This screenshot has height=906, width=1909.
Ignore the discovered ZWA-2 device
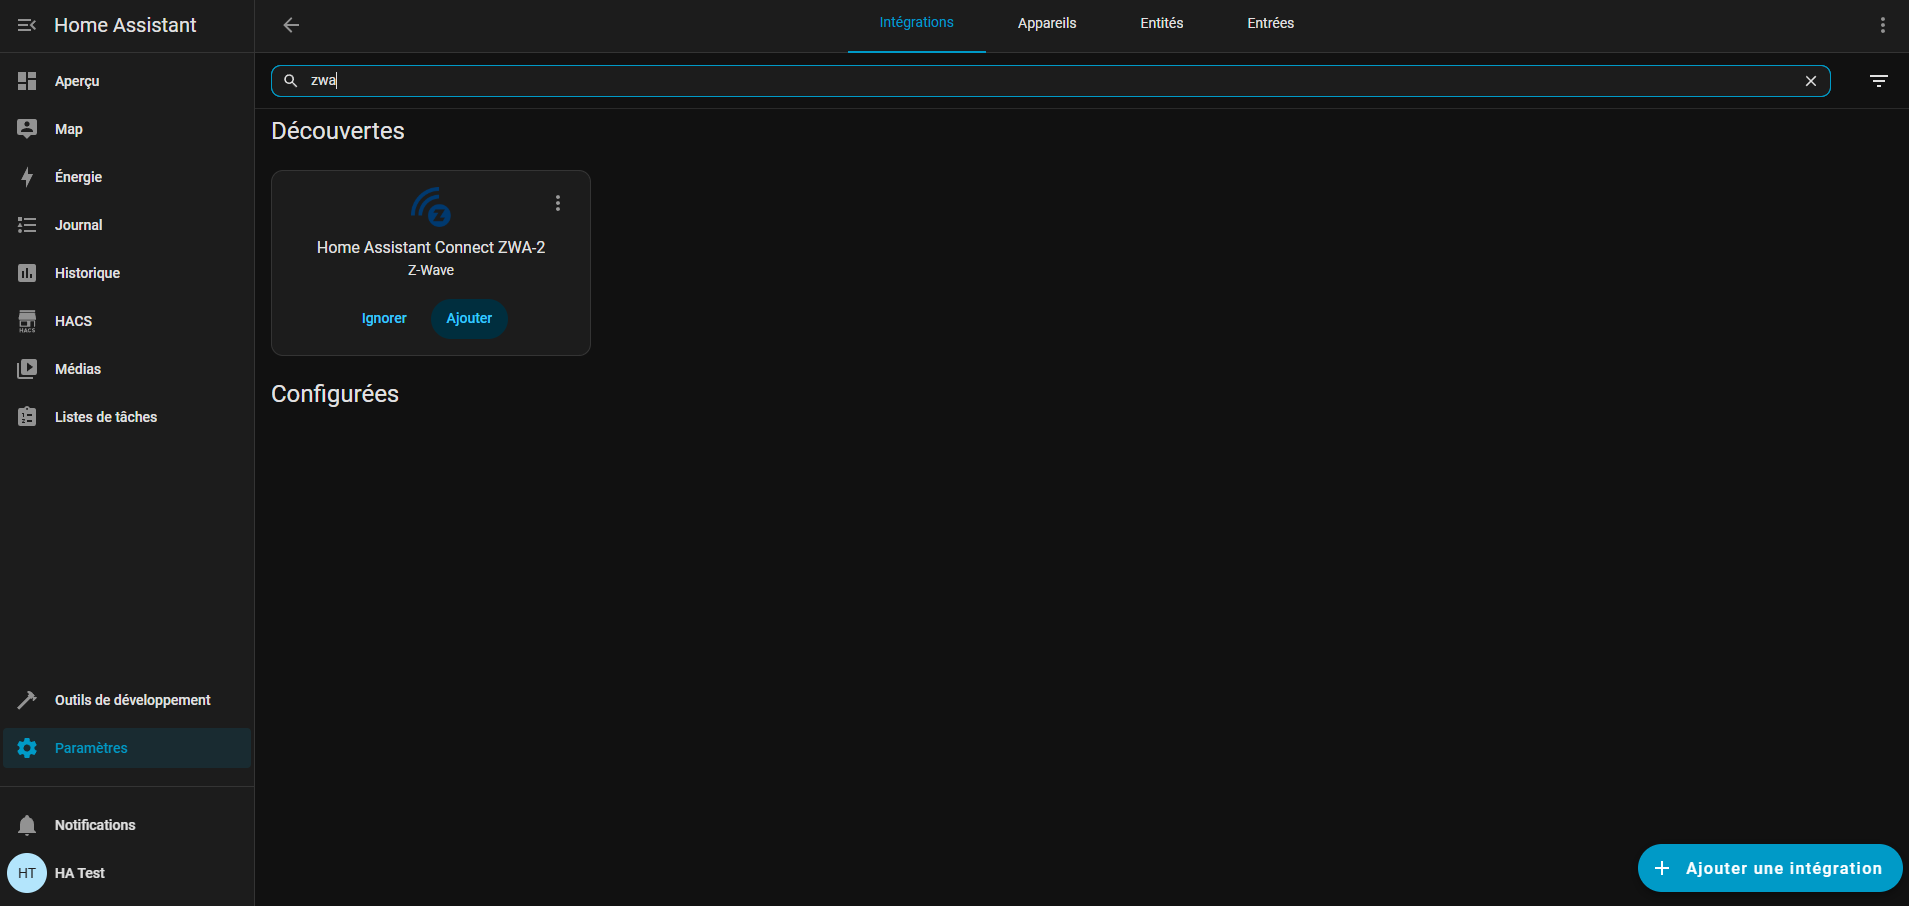tap(384, 318)
